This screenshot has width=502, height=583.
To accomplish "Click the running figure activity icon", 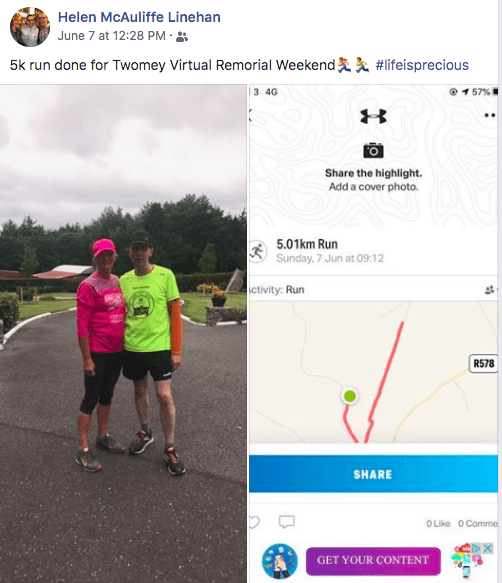I will point(257,251).
